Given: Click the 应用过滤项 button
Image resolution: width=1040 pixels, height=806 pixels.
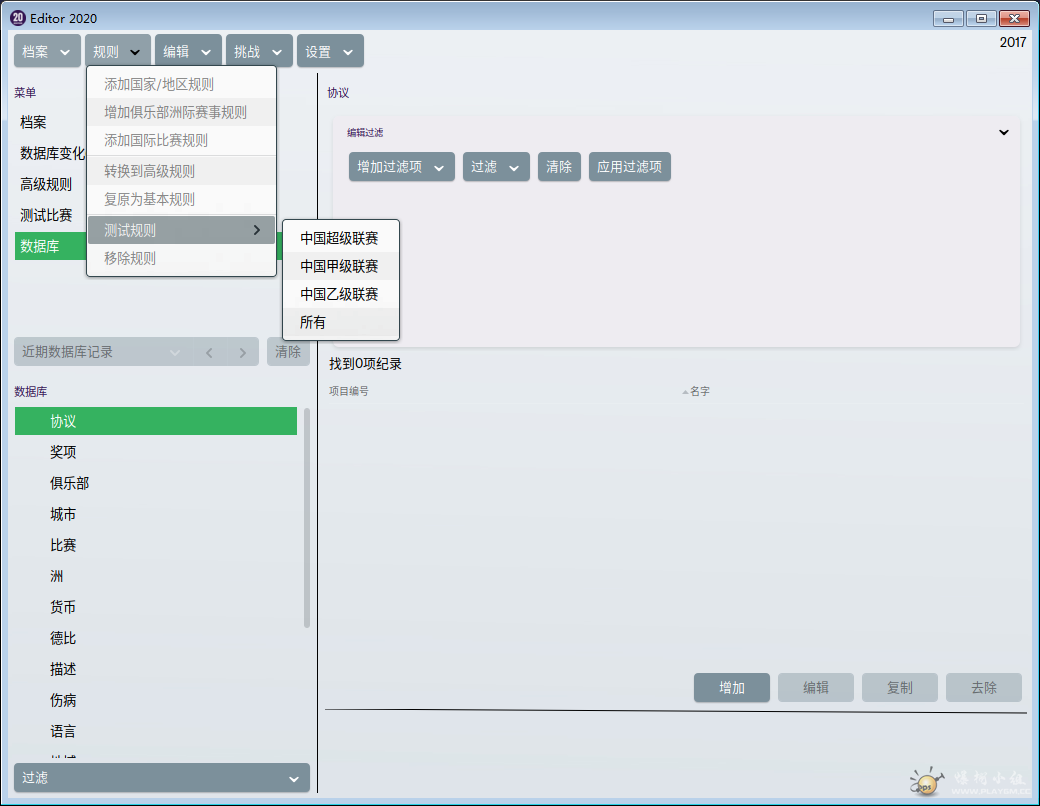Looking at the screenshot, I should tap(629, 167).
